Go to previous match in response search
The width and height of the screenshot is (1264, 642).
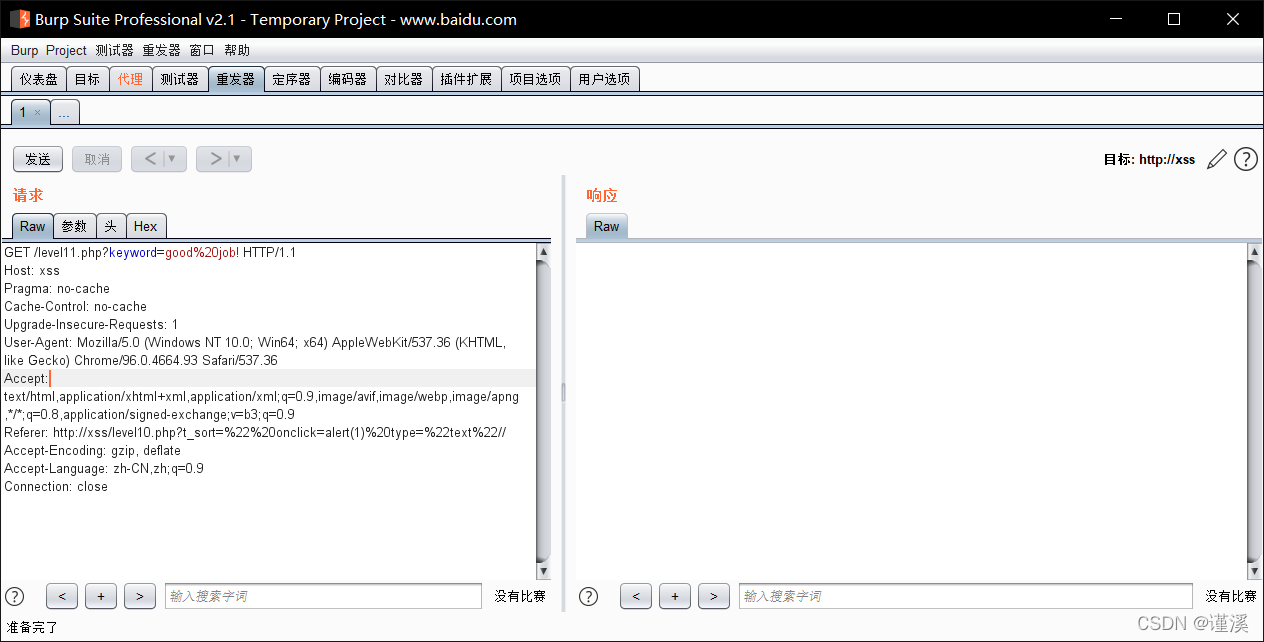(636, 596)
